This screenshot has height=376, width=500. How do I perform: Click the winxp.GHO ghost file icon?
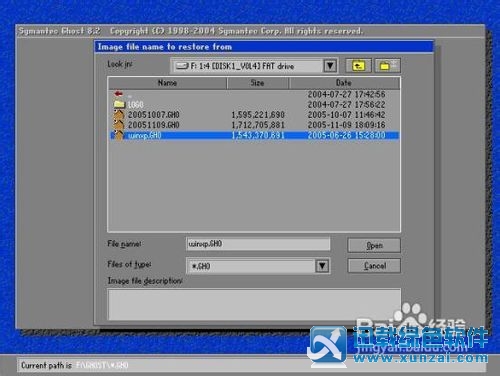pyautogui.click(x=119, y=135)
